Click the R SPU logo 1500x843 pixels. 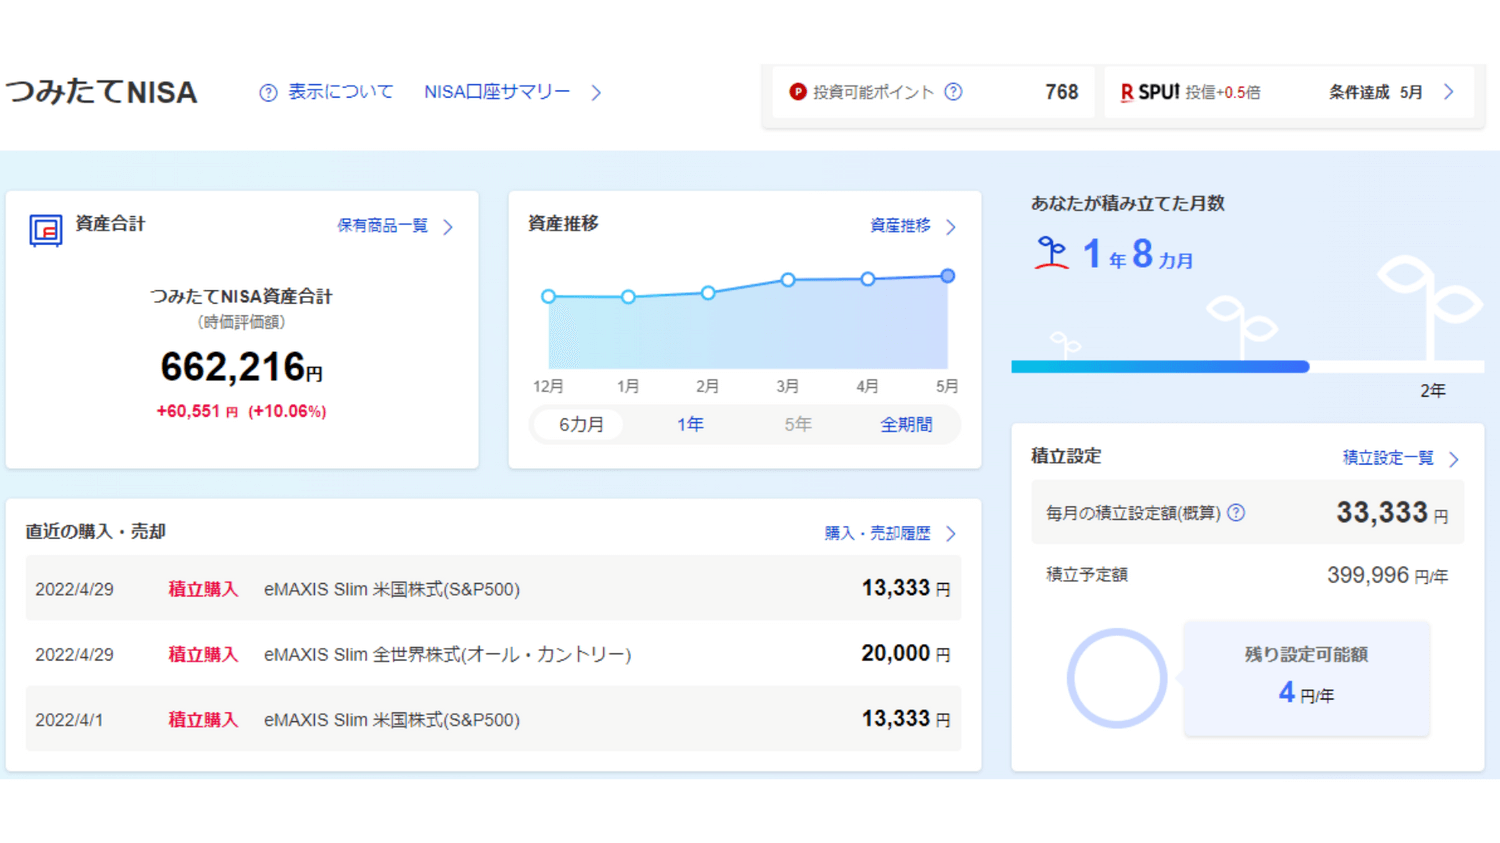[x=1150, y=92]
